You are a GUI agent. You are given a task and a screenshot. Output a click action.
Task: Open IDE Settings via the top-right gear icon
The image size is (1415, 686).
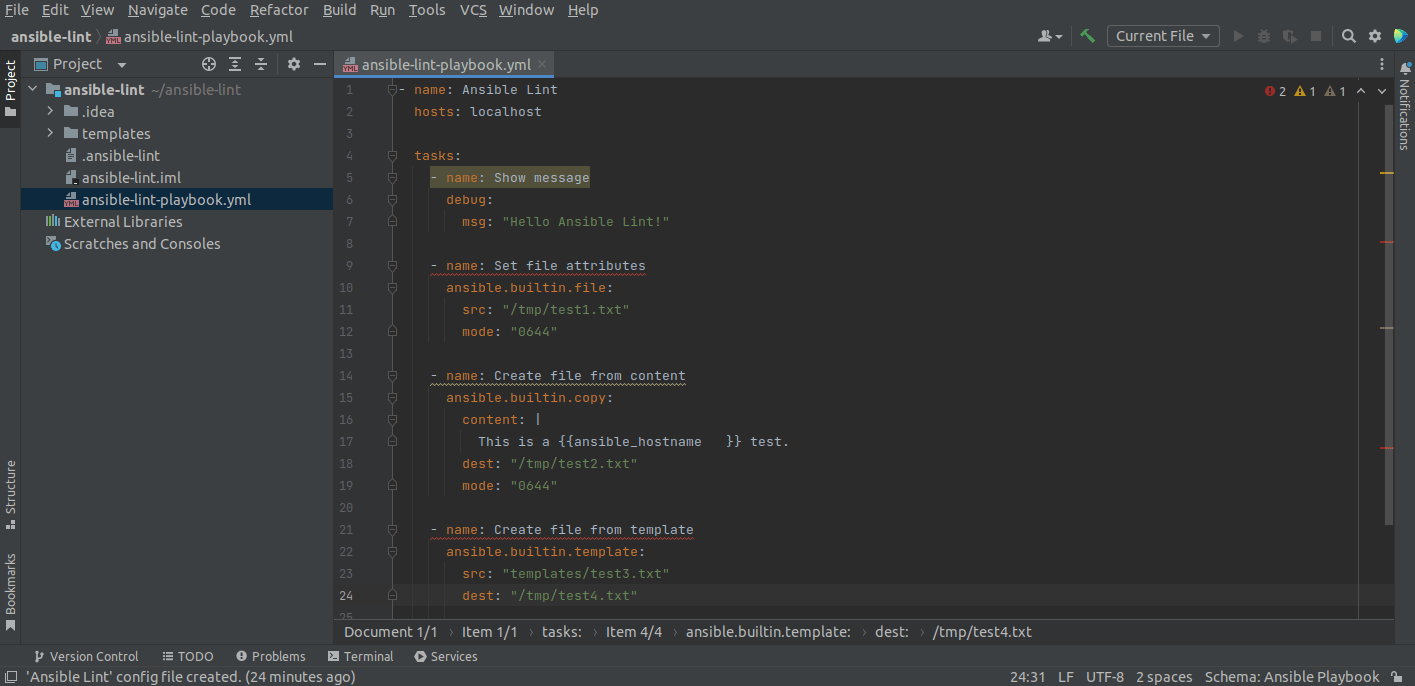[x=1374, y=35]
